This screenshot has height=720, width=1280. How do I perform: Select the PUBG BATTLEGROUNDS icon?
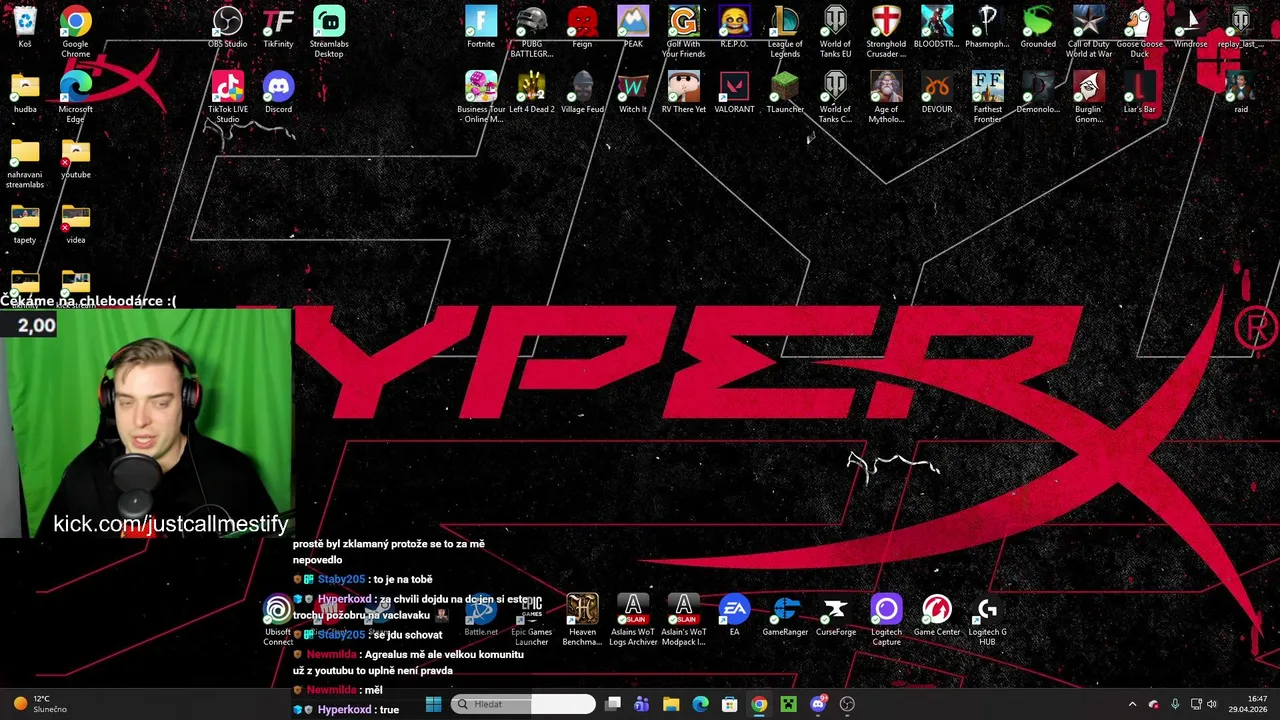click(532, 32)
